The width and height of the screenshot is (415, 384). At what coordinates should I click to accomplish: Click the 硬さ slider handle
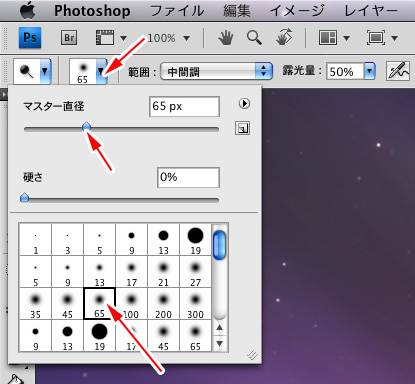click(x=25, y=198)
